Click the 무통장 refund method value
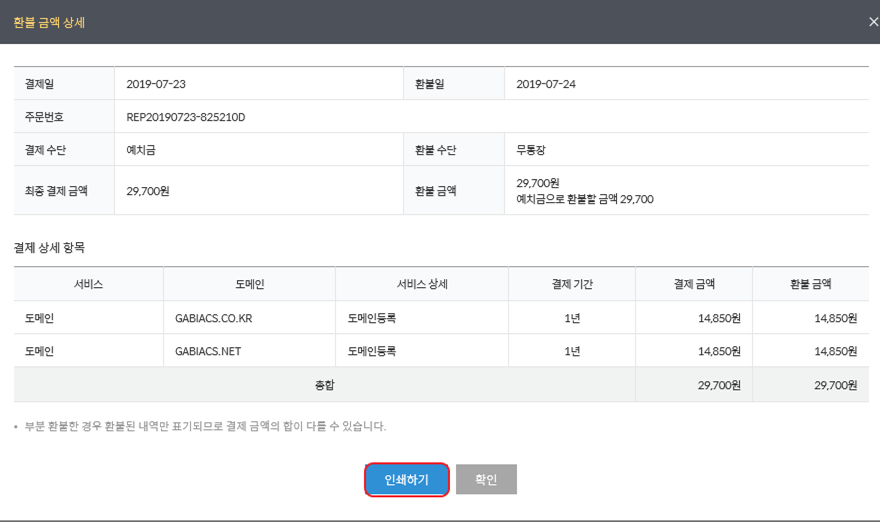880x522 pixels. coord(531,150)
